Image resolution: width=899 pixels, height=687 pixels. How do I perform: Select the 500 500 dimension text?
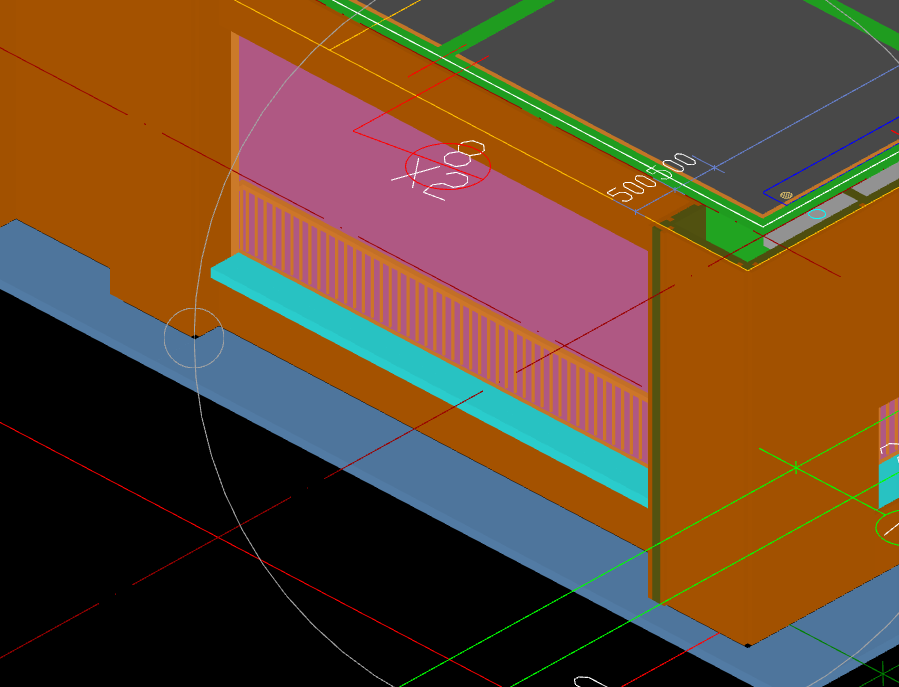coord(652,177)
